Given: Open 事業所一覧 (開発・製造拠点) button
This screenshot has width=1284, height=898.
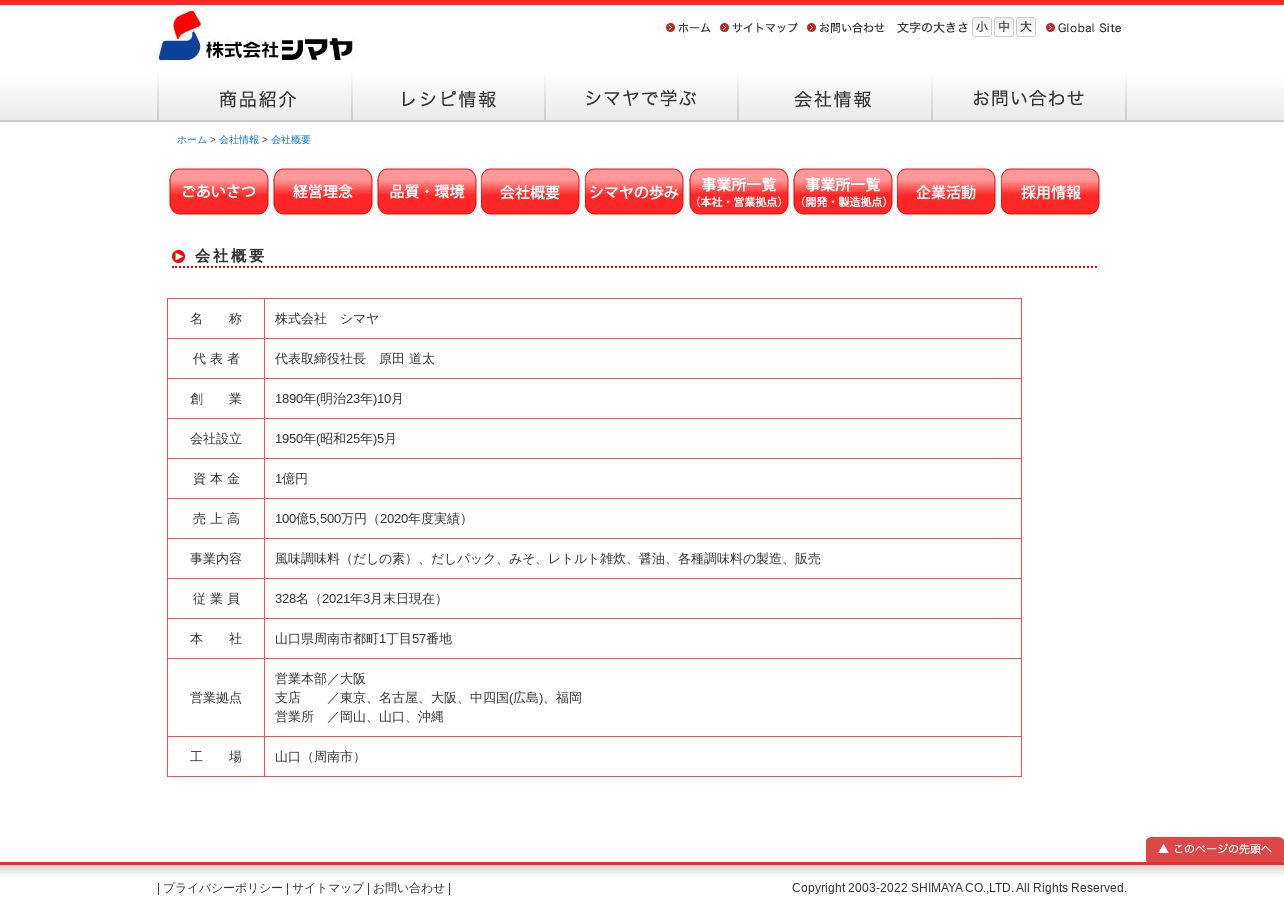Looking at the screenshot, I should tap(843, 191).
